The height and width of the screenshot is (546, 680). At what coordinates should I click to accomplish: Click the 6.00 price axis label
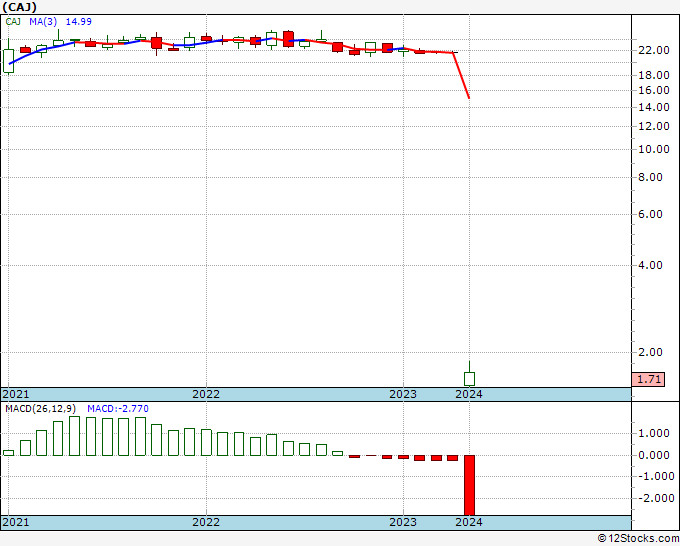tap(651, 214)
